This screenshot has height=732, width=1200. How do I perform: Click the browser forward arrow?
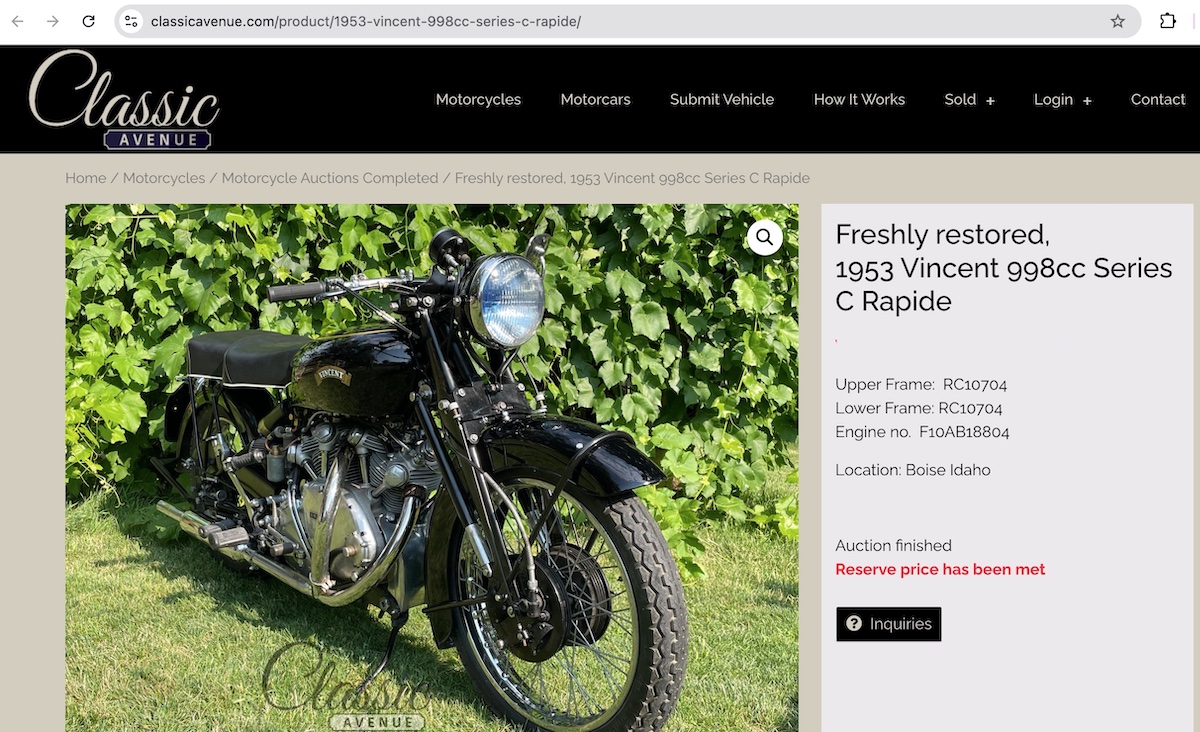52,21
